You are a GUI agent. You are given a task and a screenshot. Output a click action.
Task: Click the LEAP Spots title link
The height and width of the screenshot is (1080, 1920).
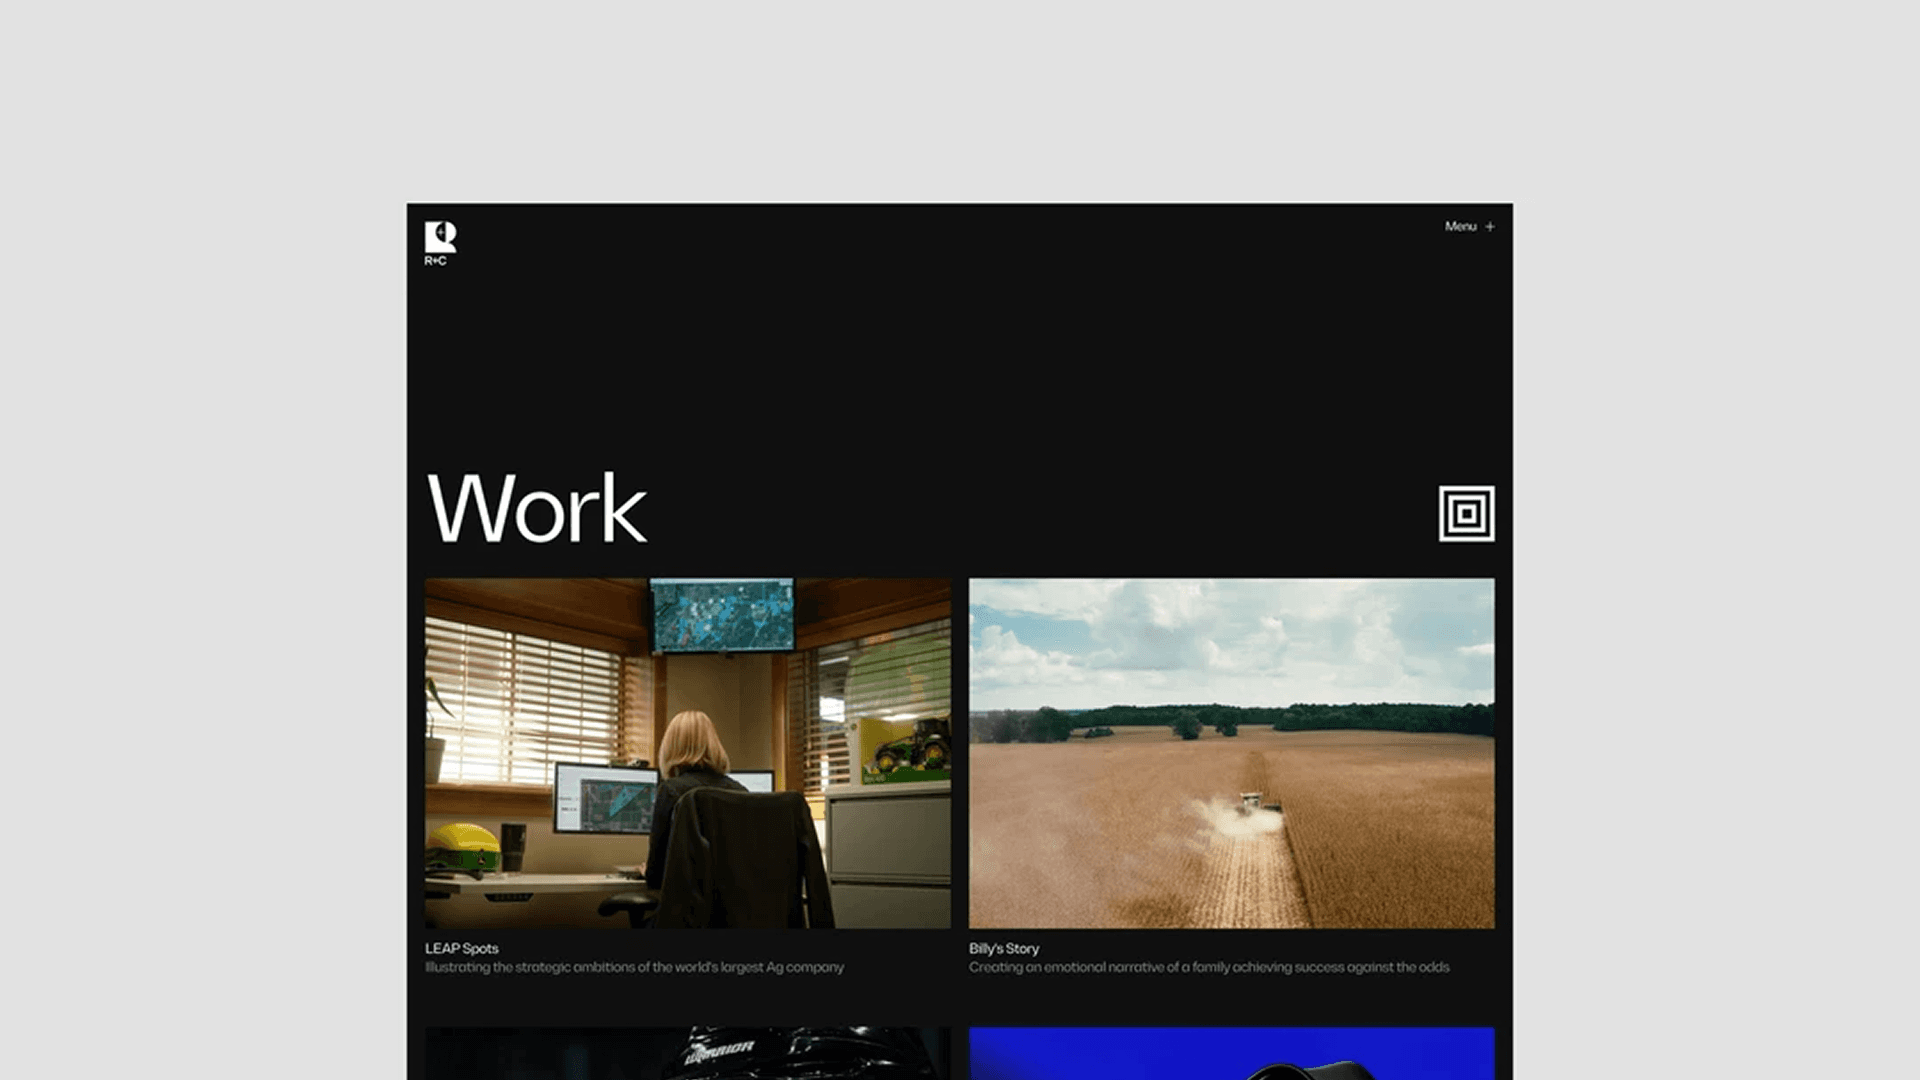(x=461, y=948)
